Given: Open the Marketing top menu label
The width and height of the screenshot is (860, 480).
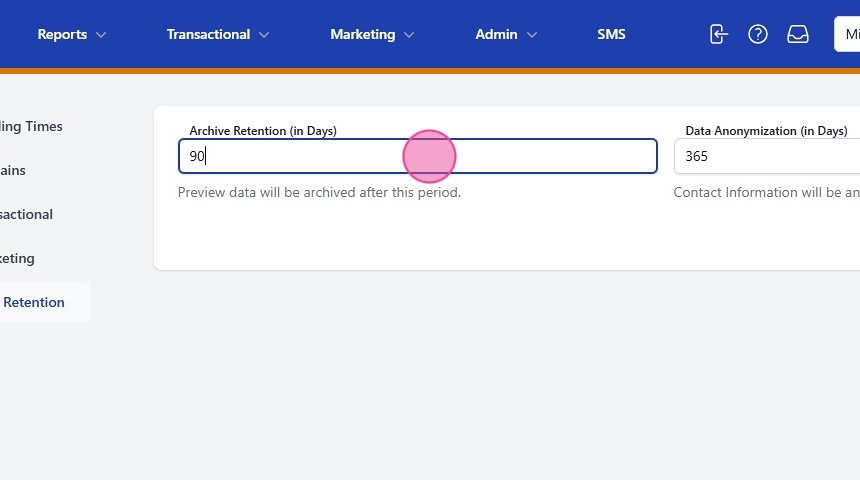Looking at the screenshot, I should 362,34.
